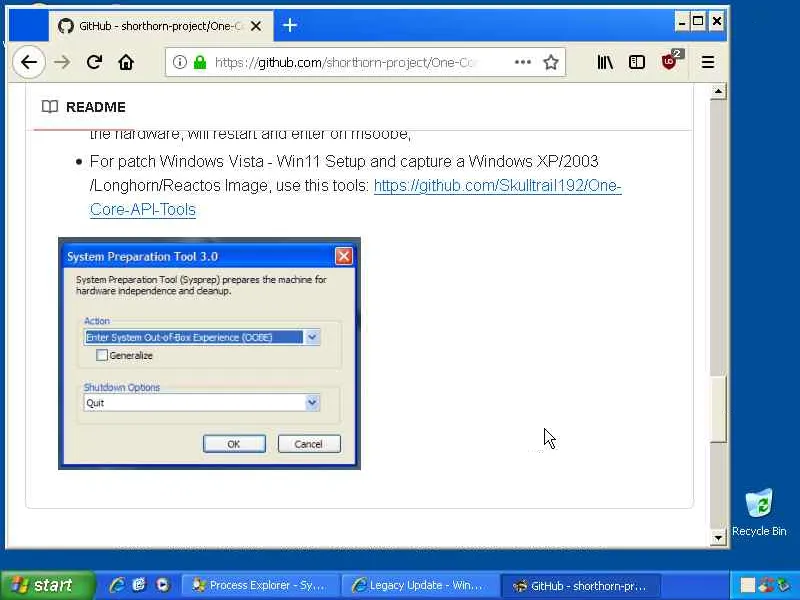This screenshot has width=800, height=600.
Task: Click the page scrollbar down arrow
Action: (x=718, y=538)
